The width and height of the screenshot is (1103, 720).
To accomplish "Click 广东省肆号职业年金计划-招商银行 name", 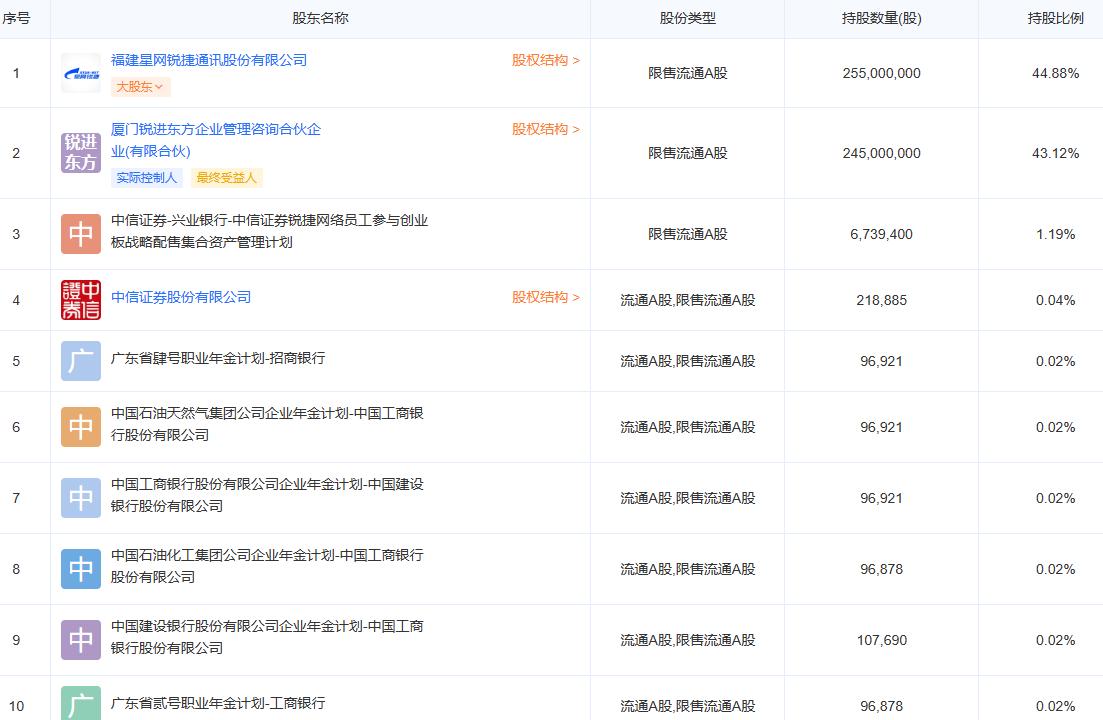I will pos(218,358).
